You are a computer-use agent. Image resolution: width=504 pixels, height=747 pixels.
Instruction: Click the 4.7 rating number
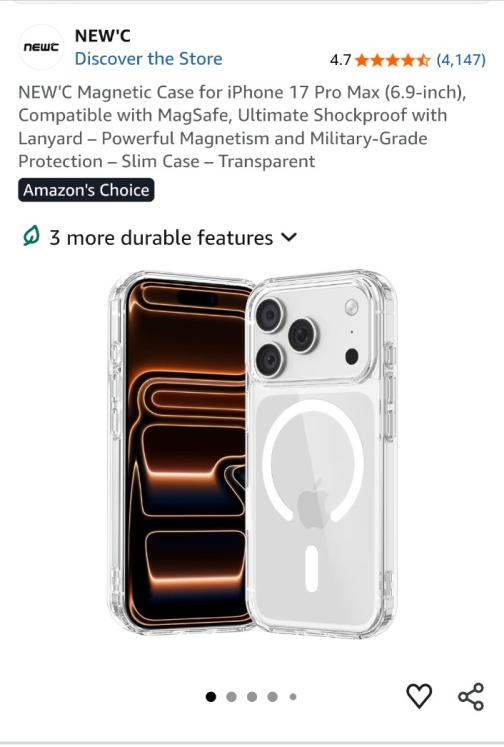pos(340,60)
